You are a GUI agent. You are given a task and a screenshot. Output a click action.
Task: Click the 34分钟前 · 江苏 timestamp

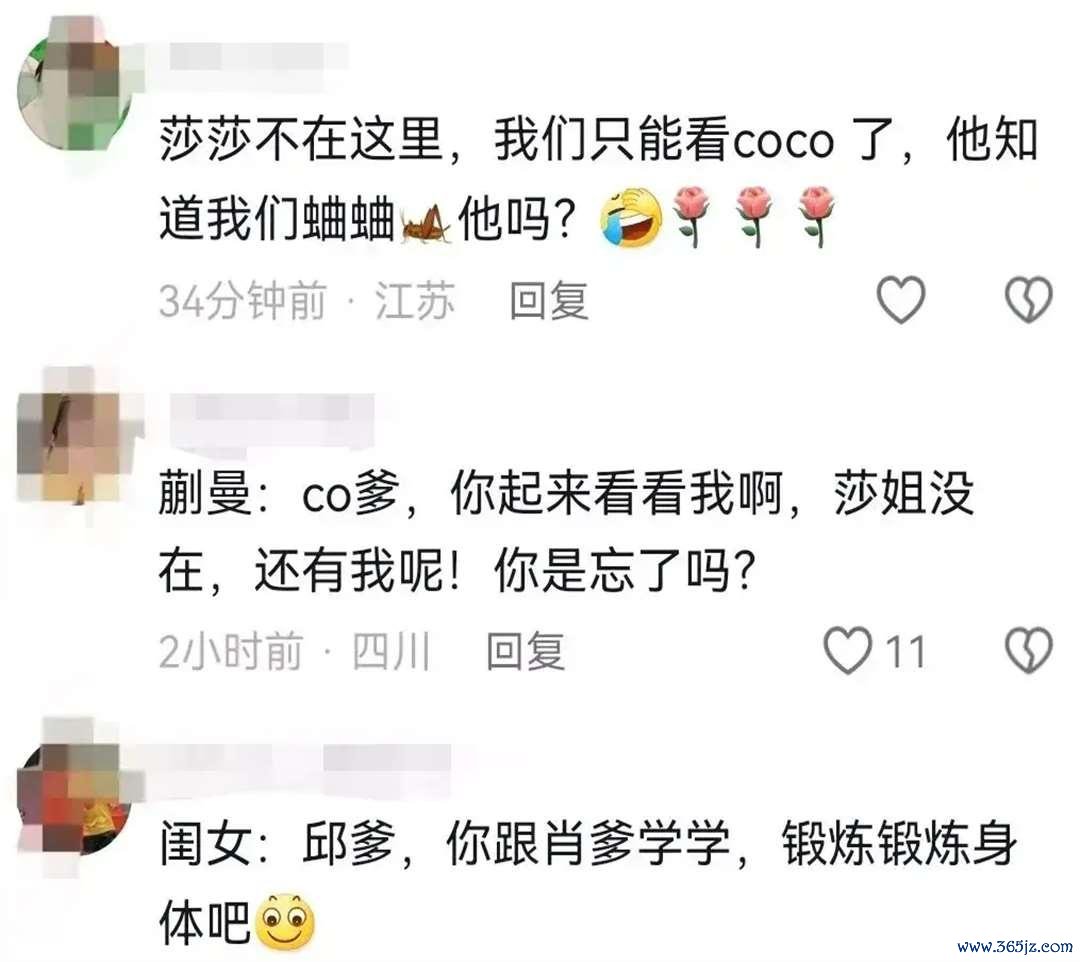[307, 301]
